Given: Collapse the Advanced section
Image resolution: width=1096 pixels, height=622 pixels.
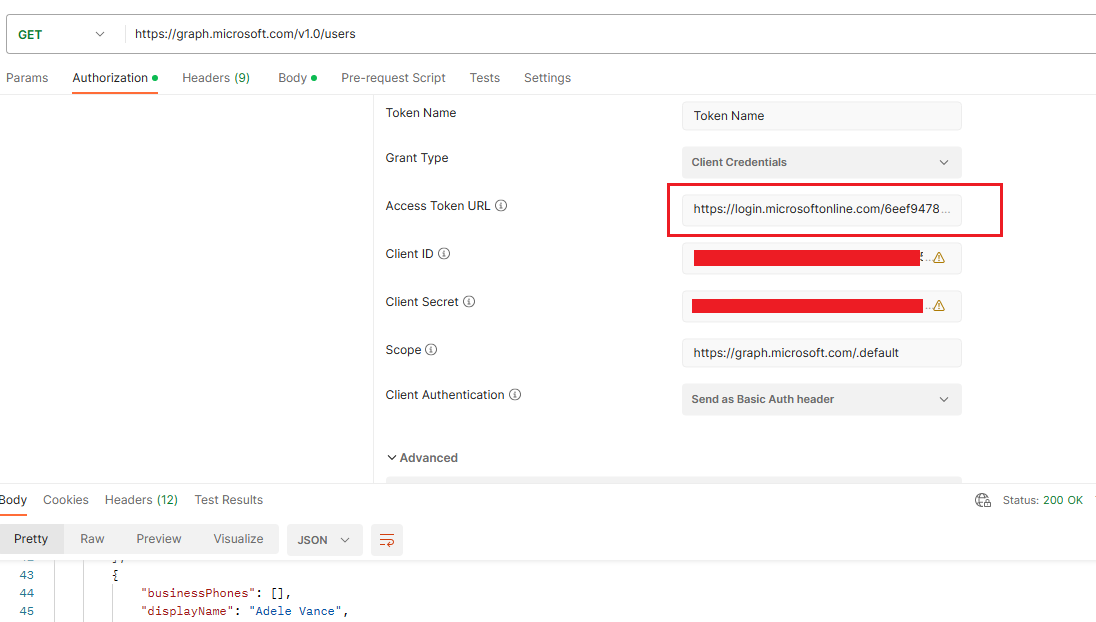Looking at the screenshot, I should (x=422, y=458).
